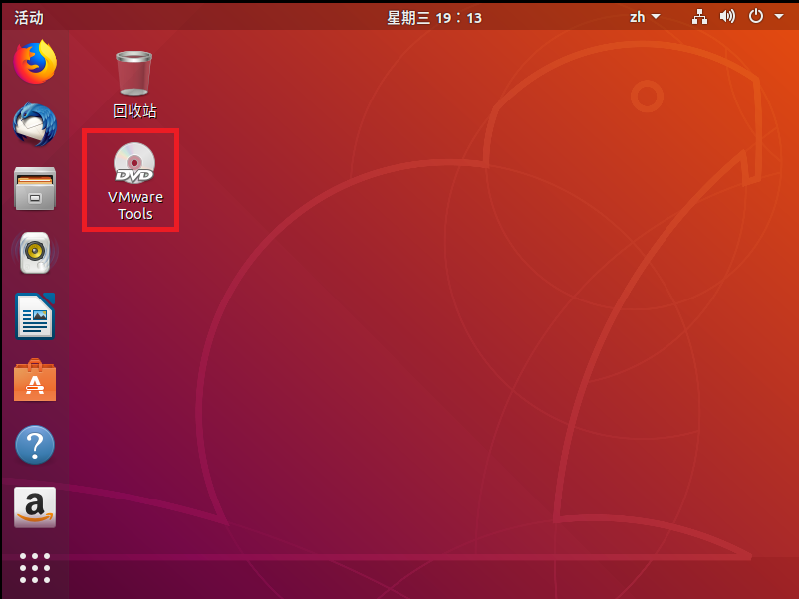Click the power icon in top bar
Screen dimensions: 799x599
(x=756, y=17)
